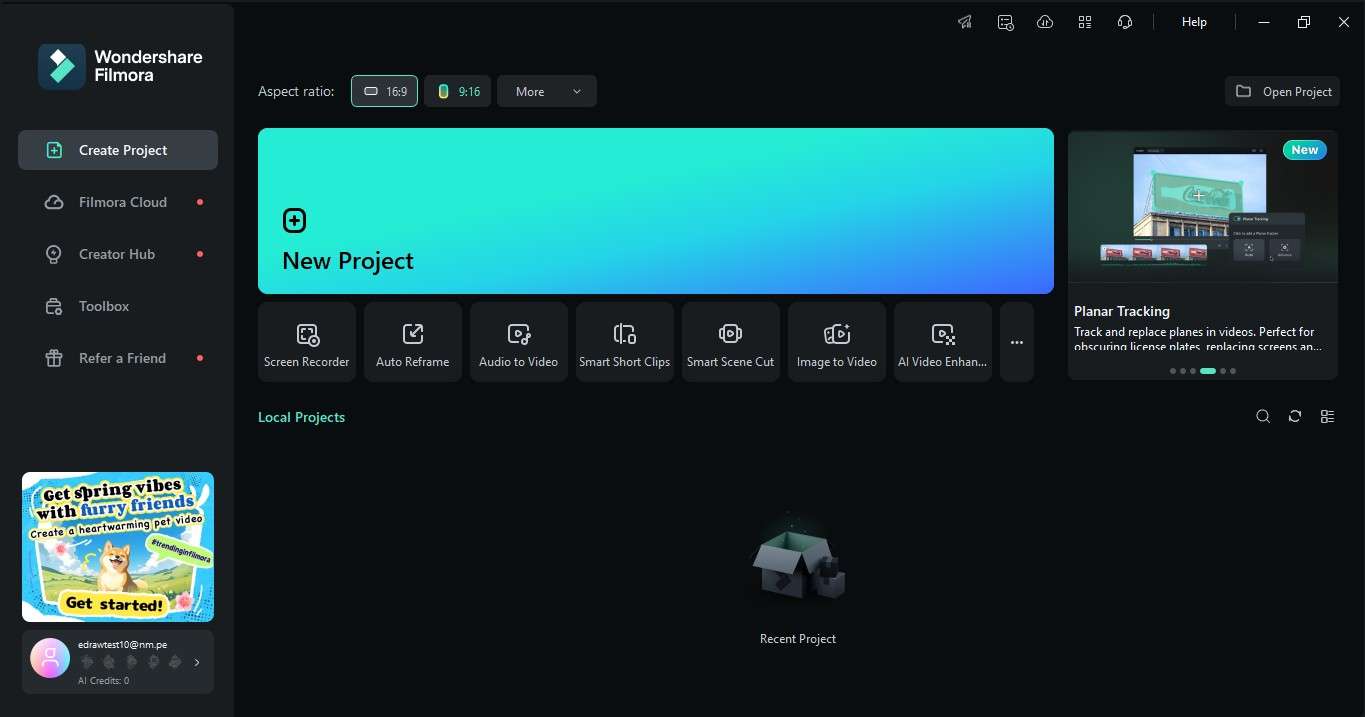This screenshot has height=717, width=1365.
Task: Open the apps grid icon in title bar
Action: tap(1085, 22)
